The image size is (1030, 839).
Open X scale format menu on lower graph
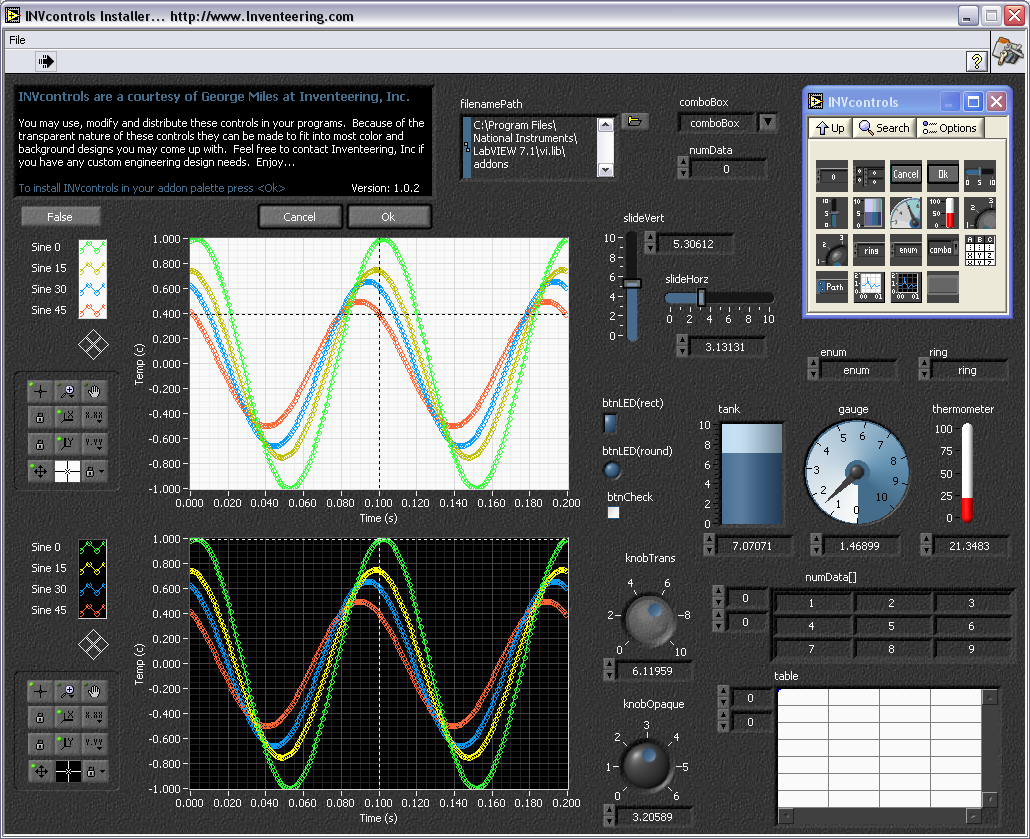(94, 717)
